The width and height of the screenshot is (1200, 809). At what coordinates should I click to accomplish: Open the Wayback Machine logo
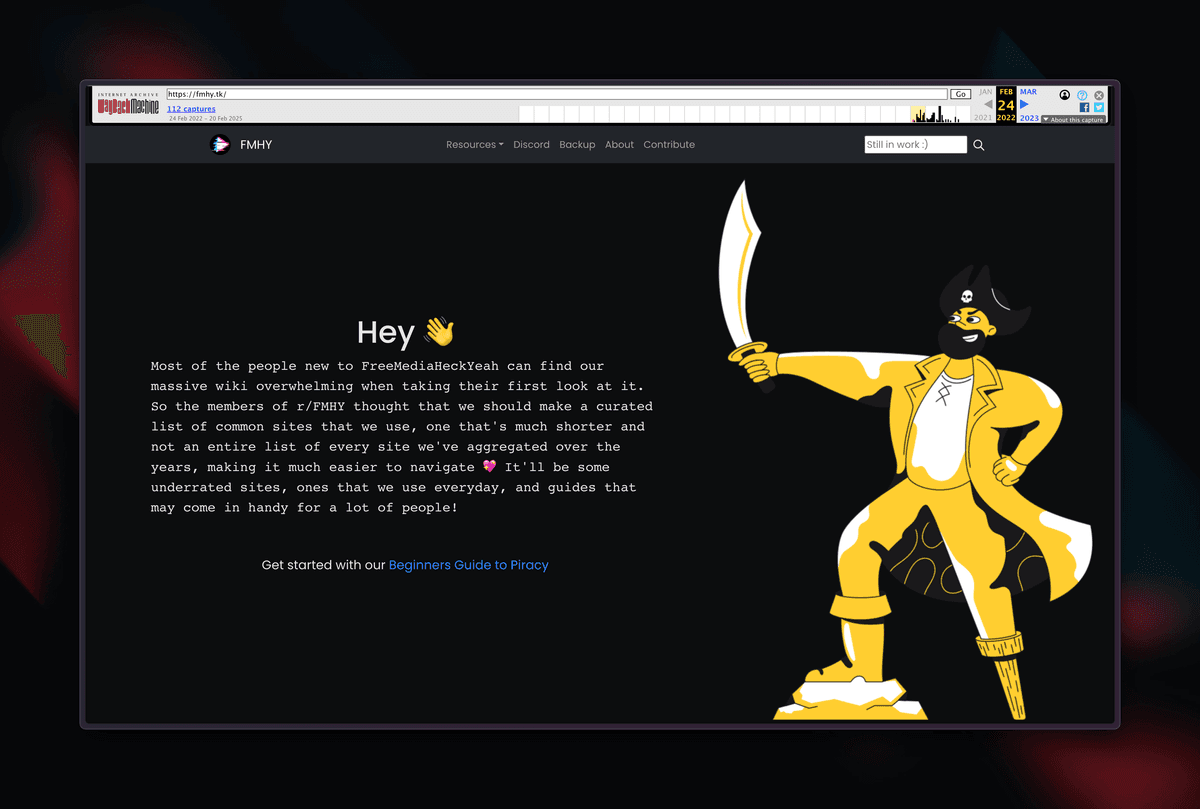pyautogui.click(x=128, y=105)
